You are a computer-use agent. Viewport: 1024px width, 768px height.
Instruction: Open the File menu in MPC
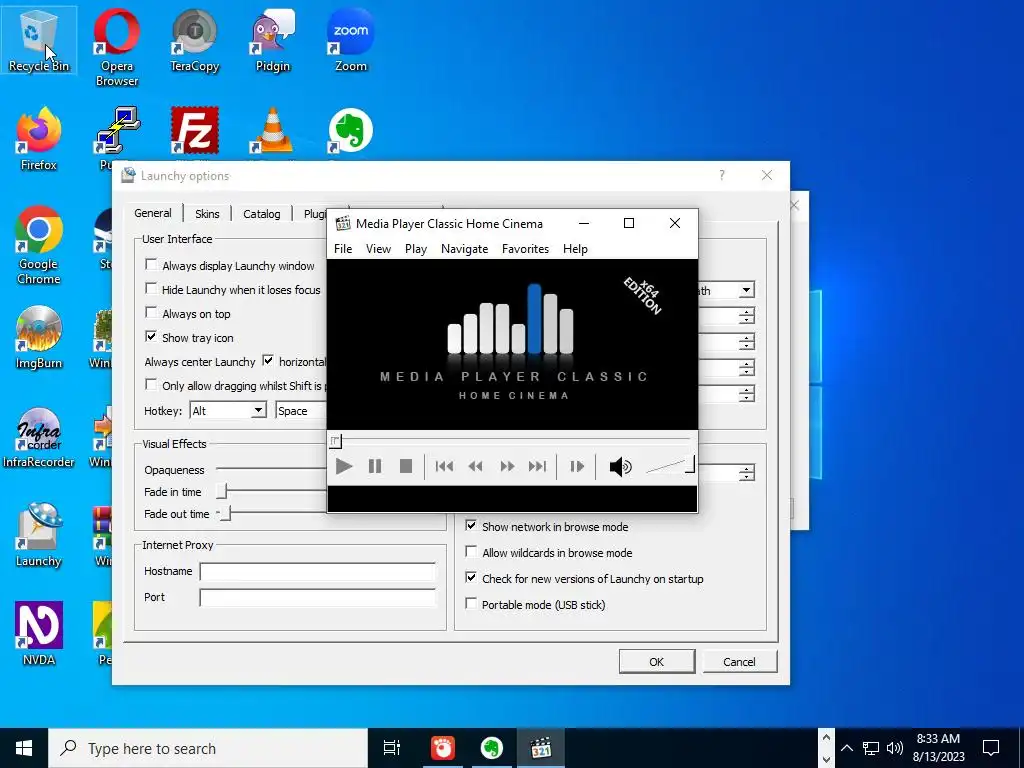(343, 249)
